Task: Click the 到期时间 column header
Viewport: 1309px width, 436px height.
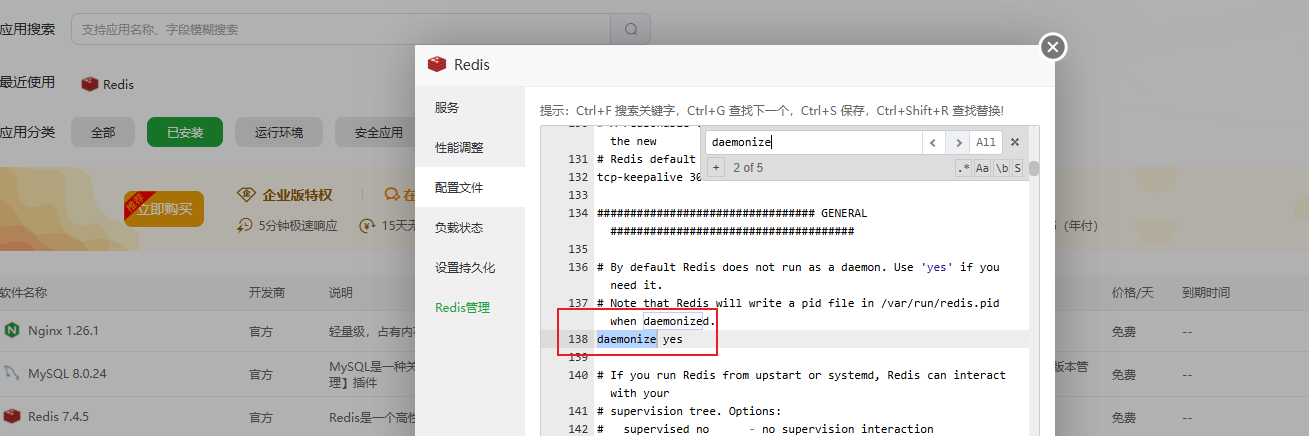Action: click(1205, 293)
